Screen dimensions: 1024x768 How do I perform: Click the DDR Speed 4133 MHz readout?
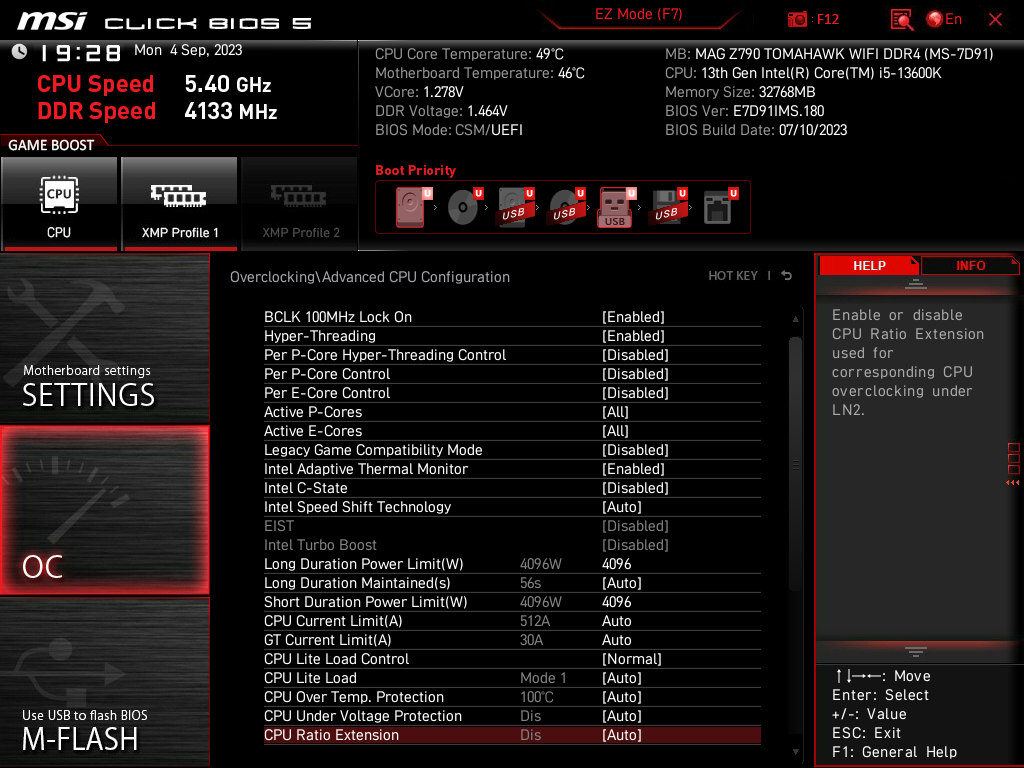(x=157, y=111)
